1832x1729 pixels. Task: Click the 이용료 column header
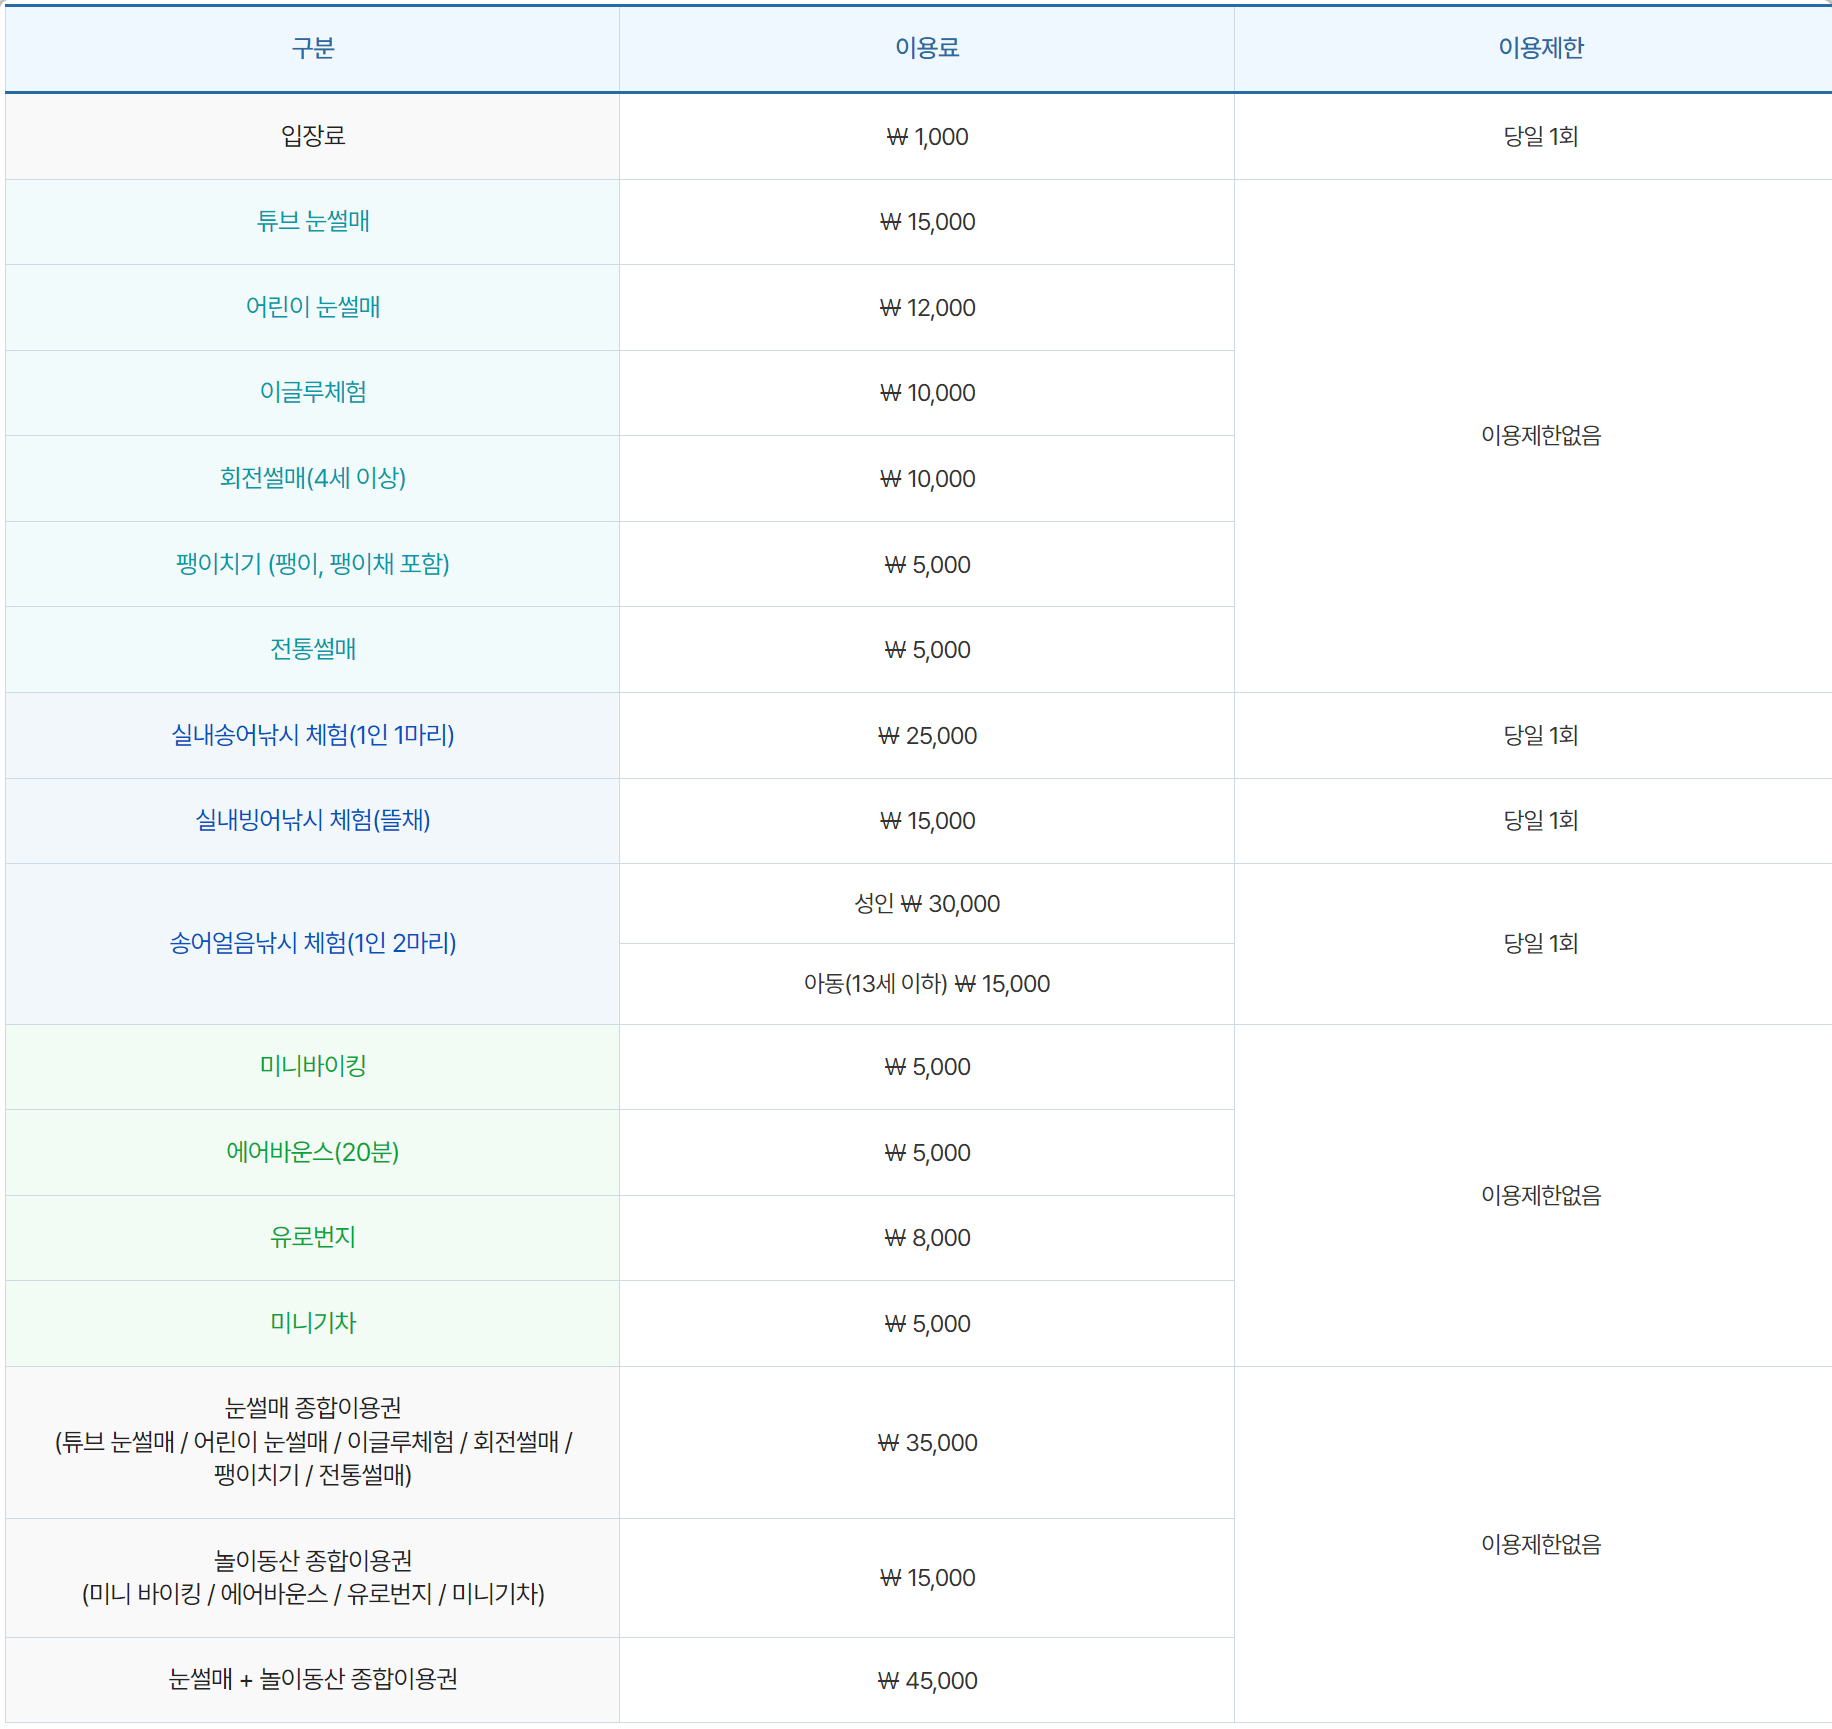[x=925, y=48]
